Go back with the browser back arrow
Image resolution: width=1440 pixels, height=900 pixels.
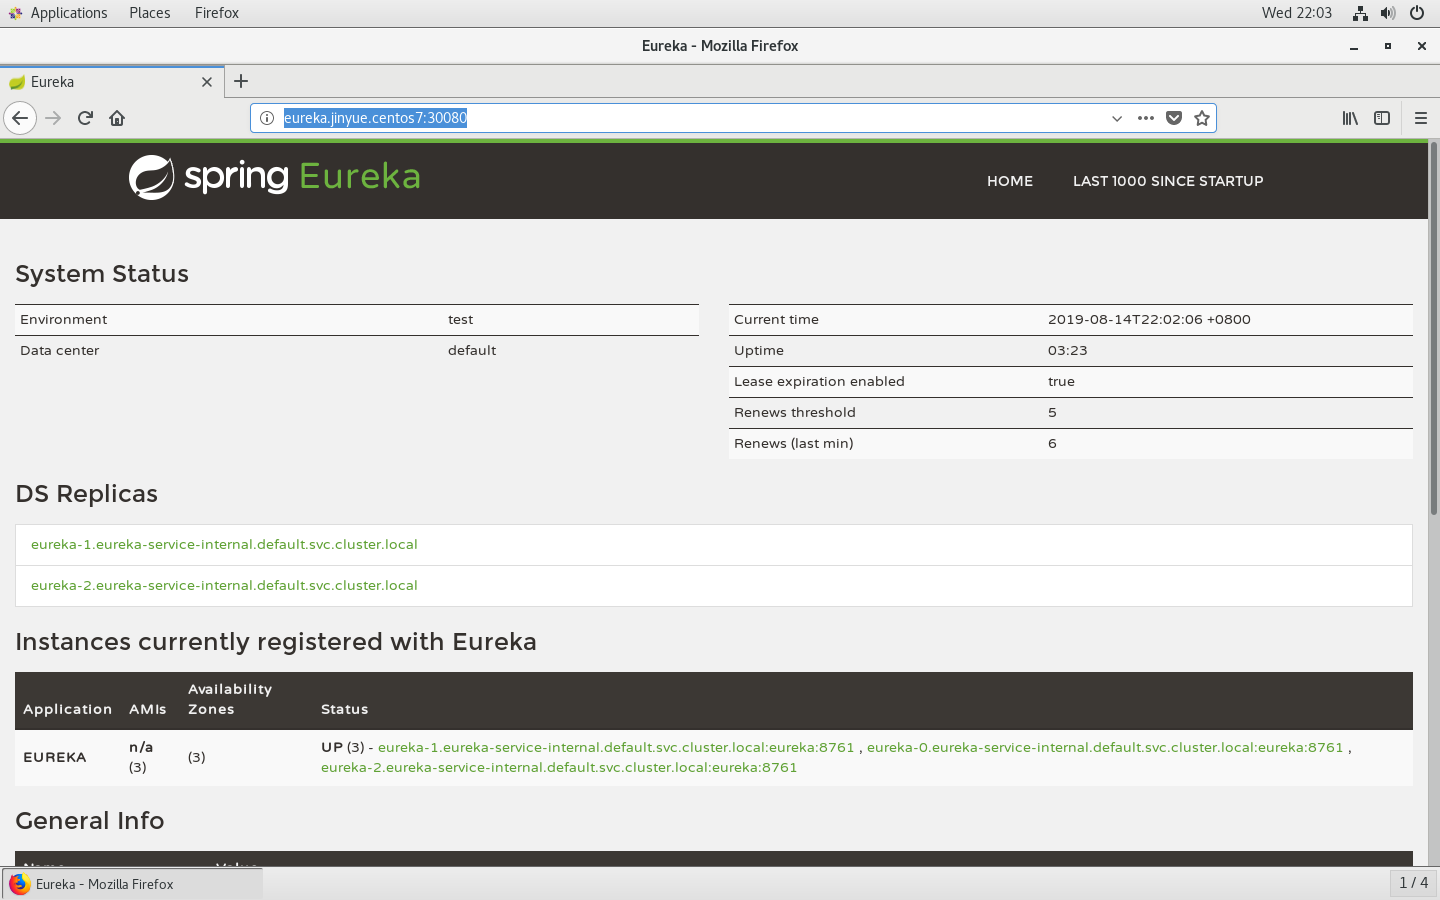20,118
